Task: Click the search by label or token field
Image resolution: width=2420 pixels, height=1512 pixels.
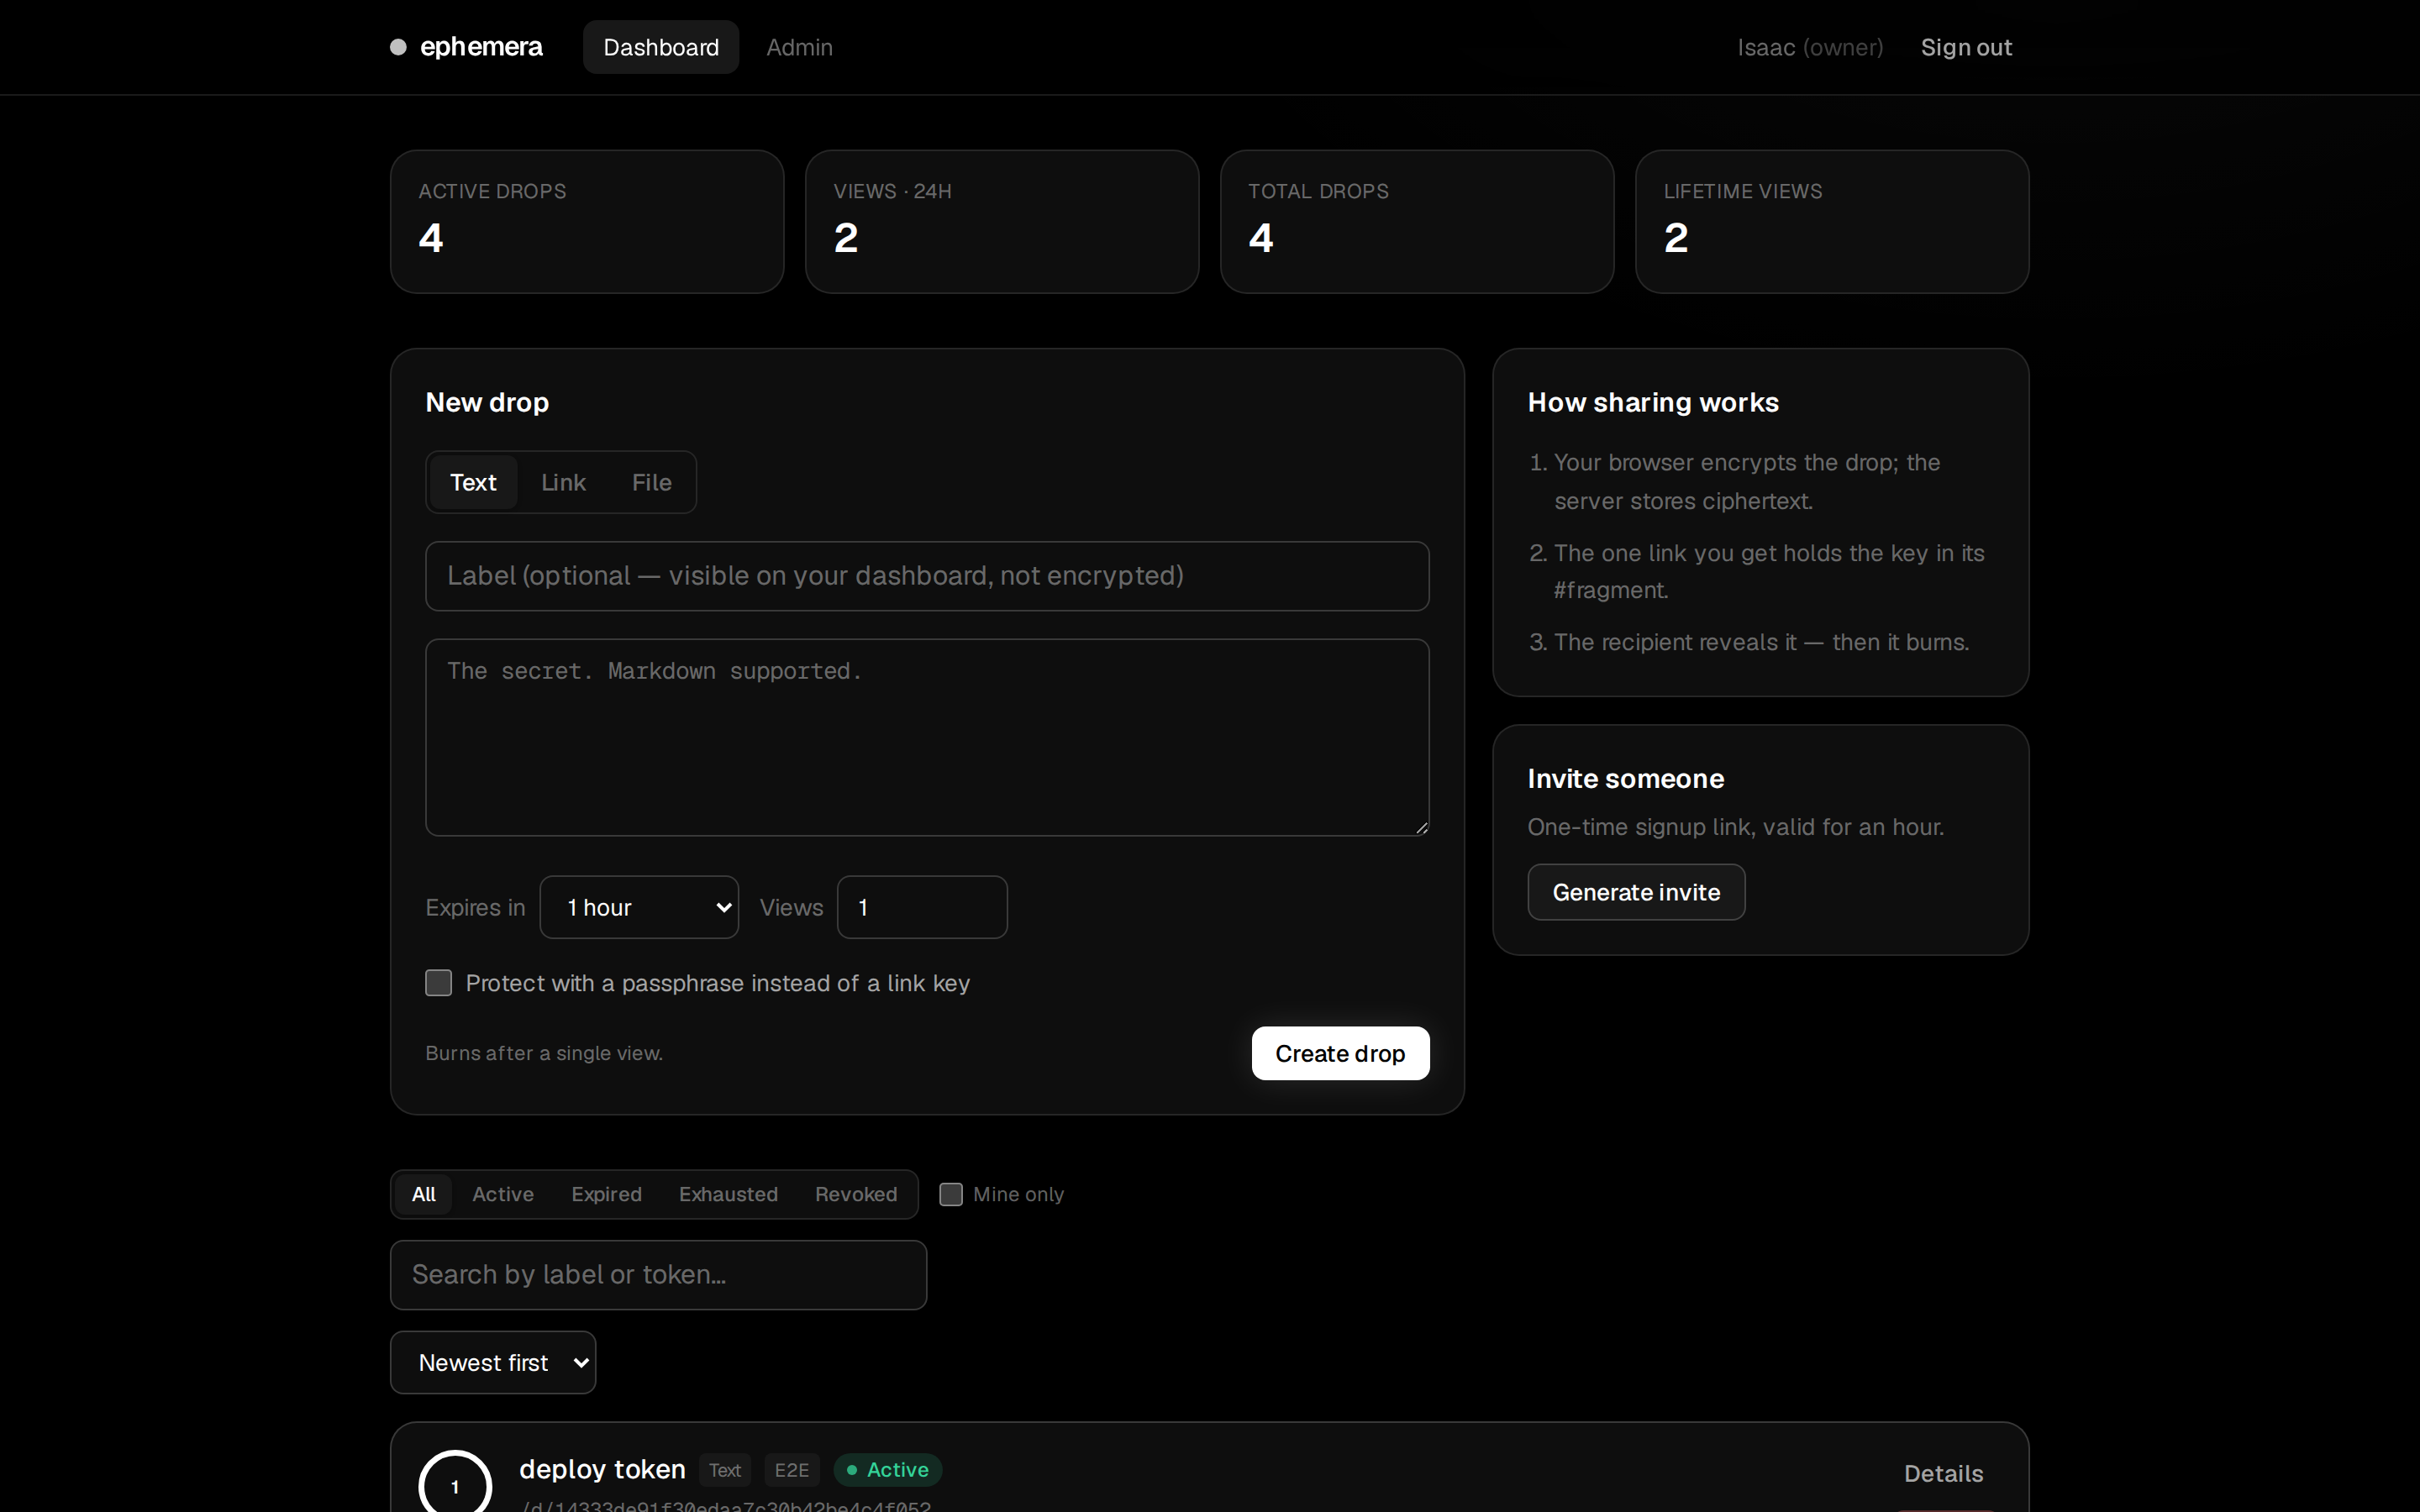Action: tap(658, 1275)
